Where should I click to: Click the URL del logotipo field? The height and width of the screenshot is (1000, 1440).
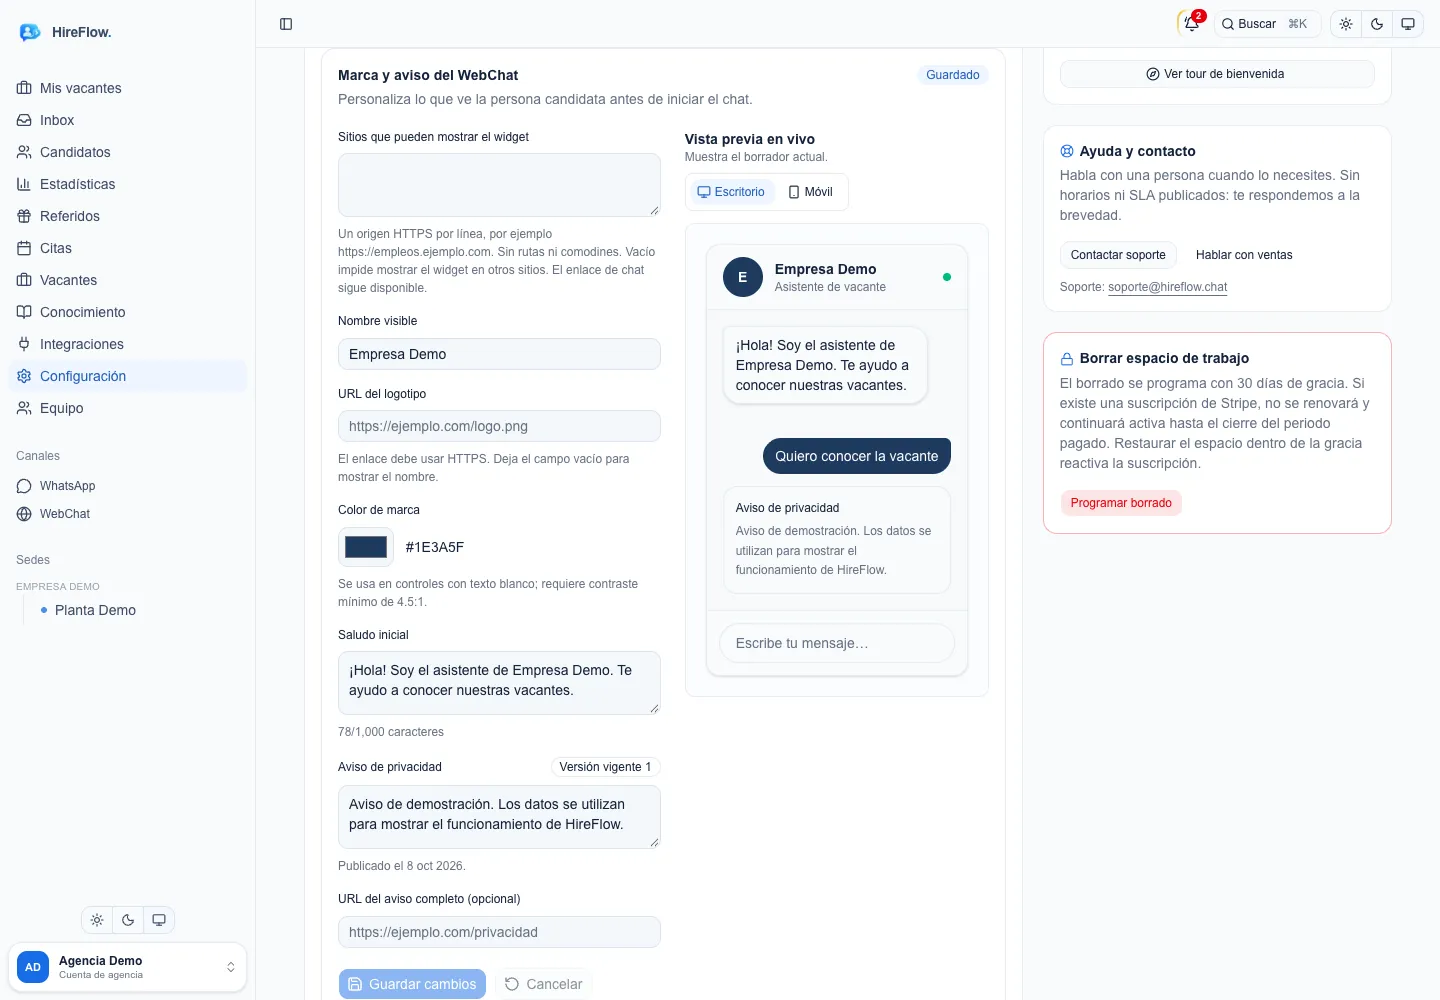coord(499,426)
